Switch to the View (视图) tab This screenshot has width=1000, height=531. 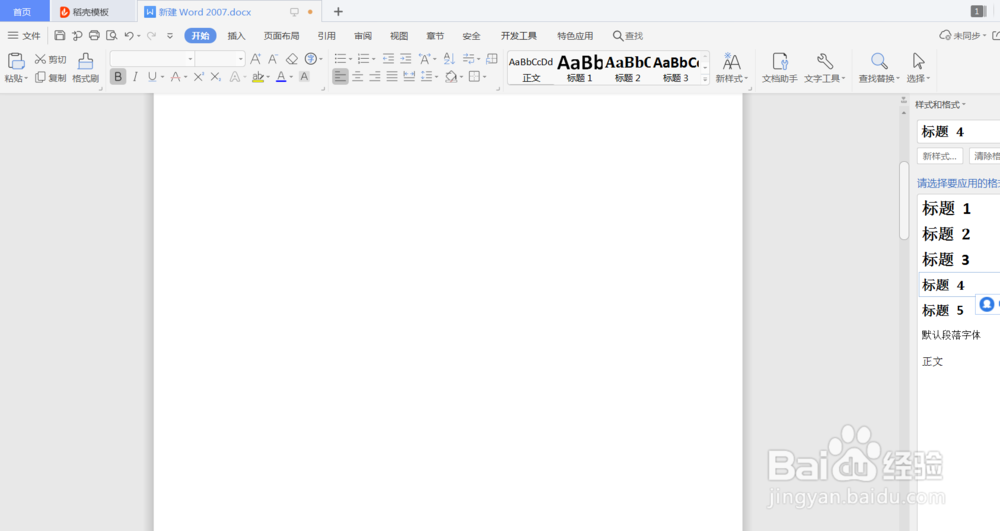pyautogui.click(x=399, y=36)
